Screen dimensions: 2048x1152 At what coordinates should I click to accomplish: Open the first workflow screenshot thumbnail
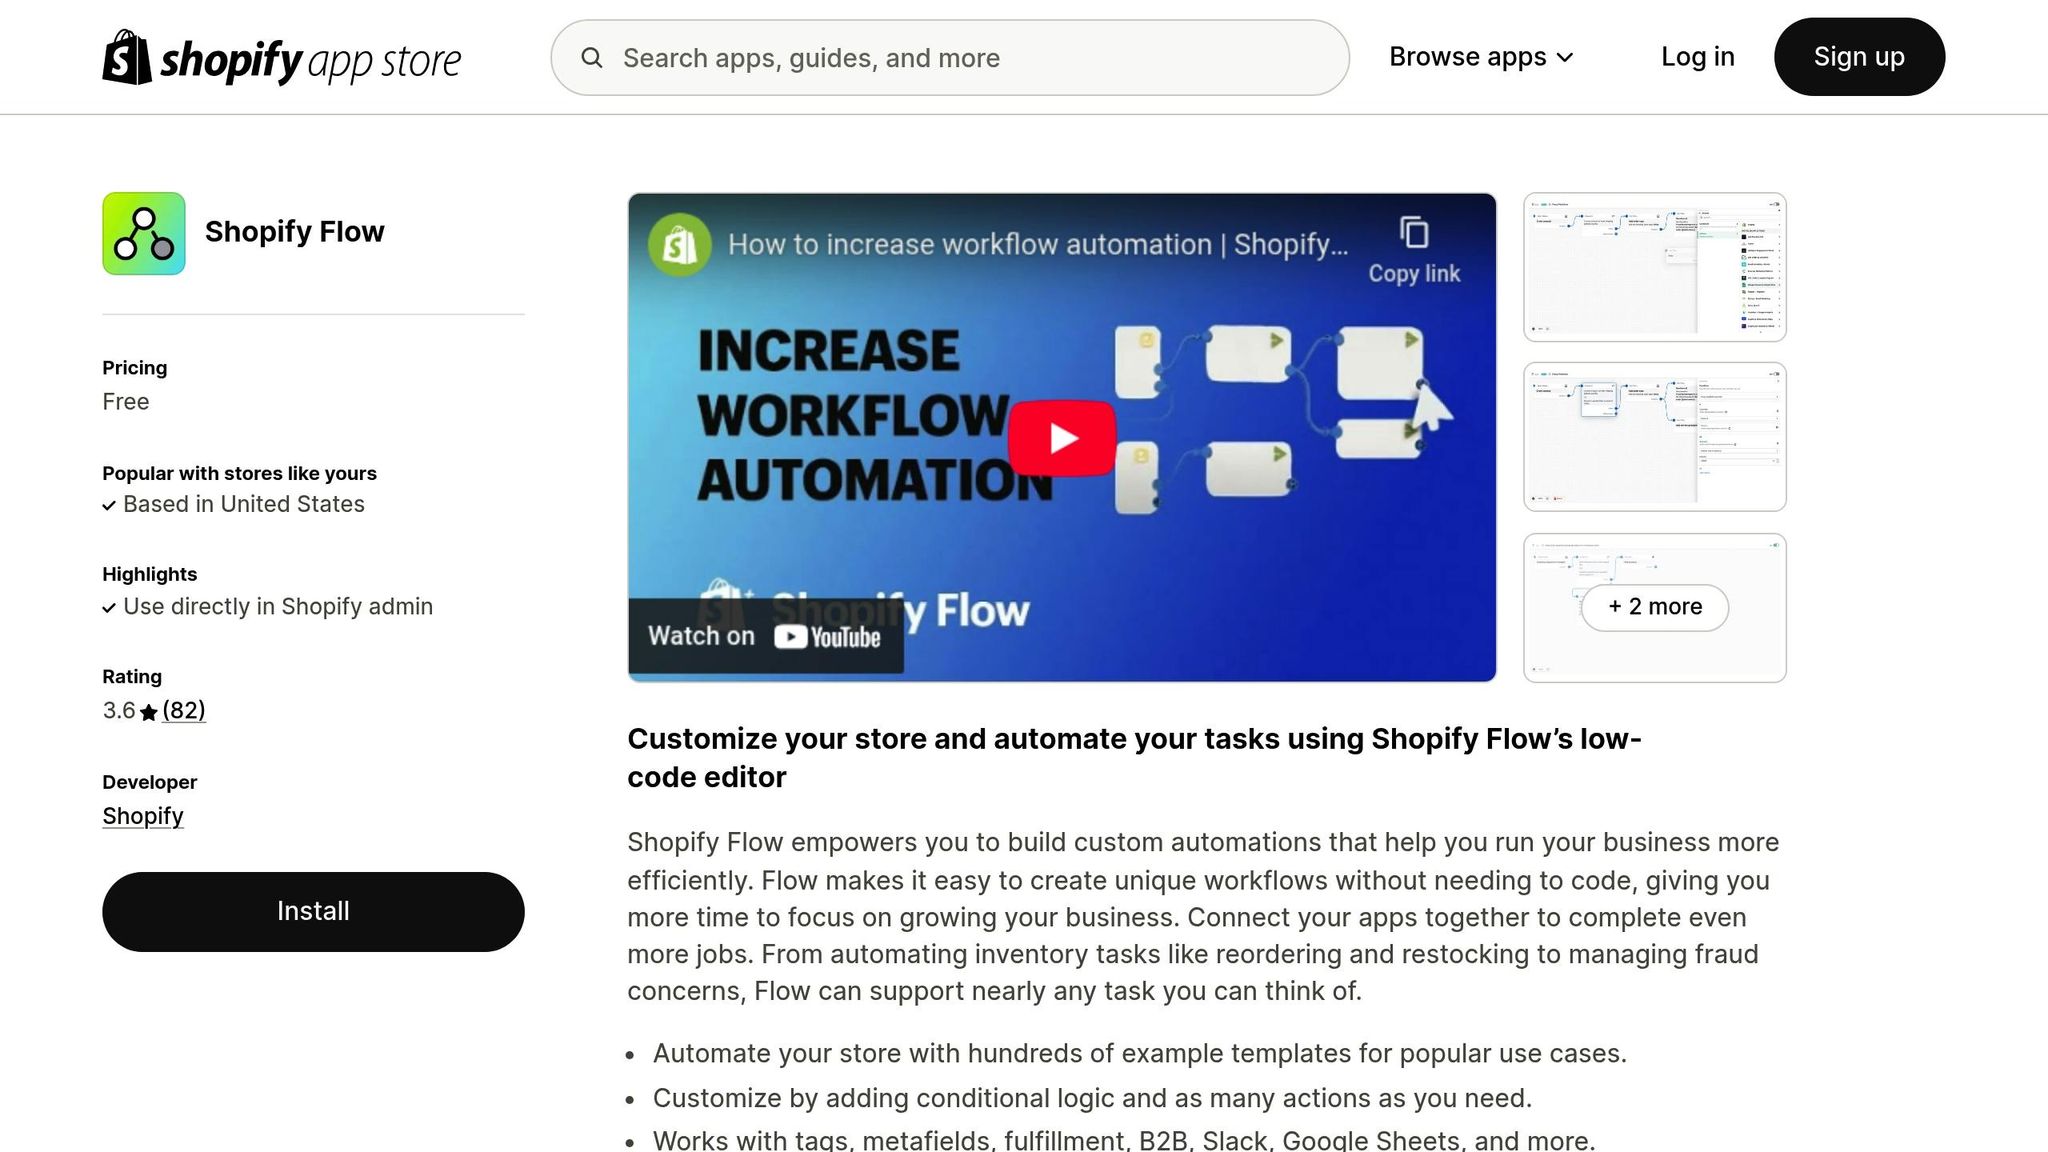coord(1654,267)
